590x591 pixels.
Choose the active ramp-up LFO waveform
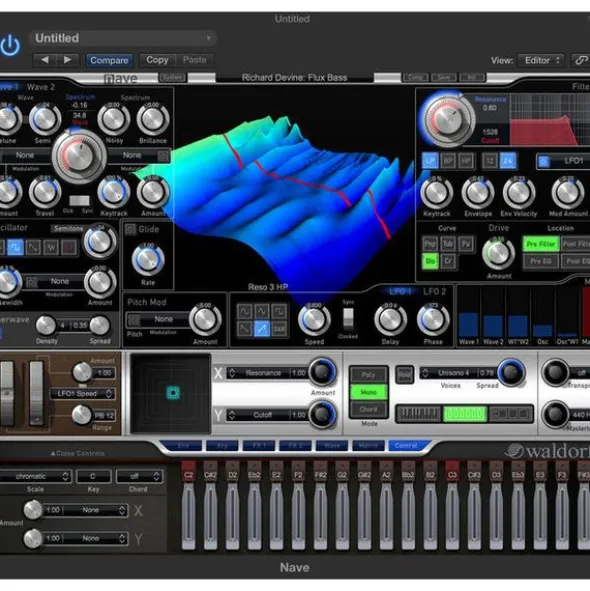pos(262,329)
